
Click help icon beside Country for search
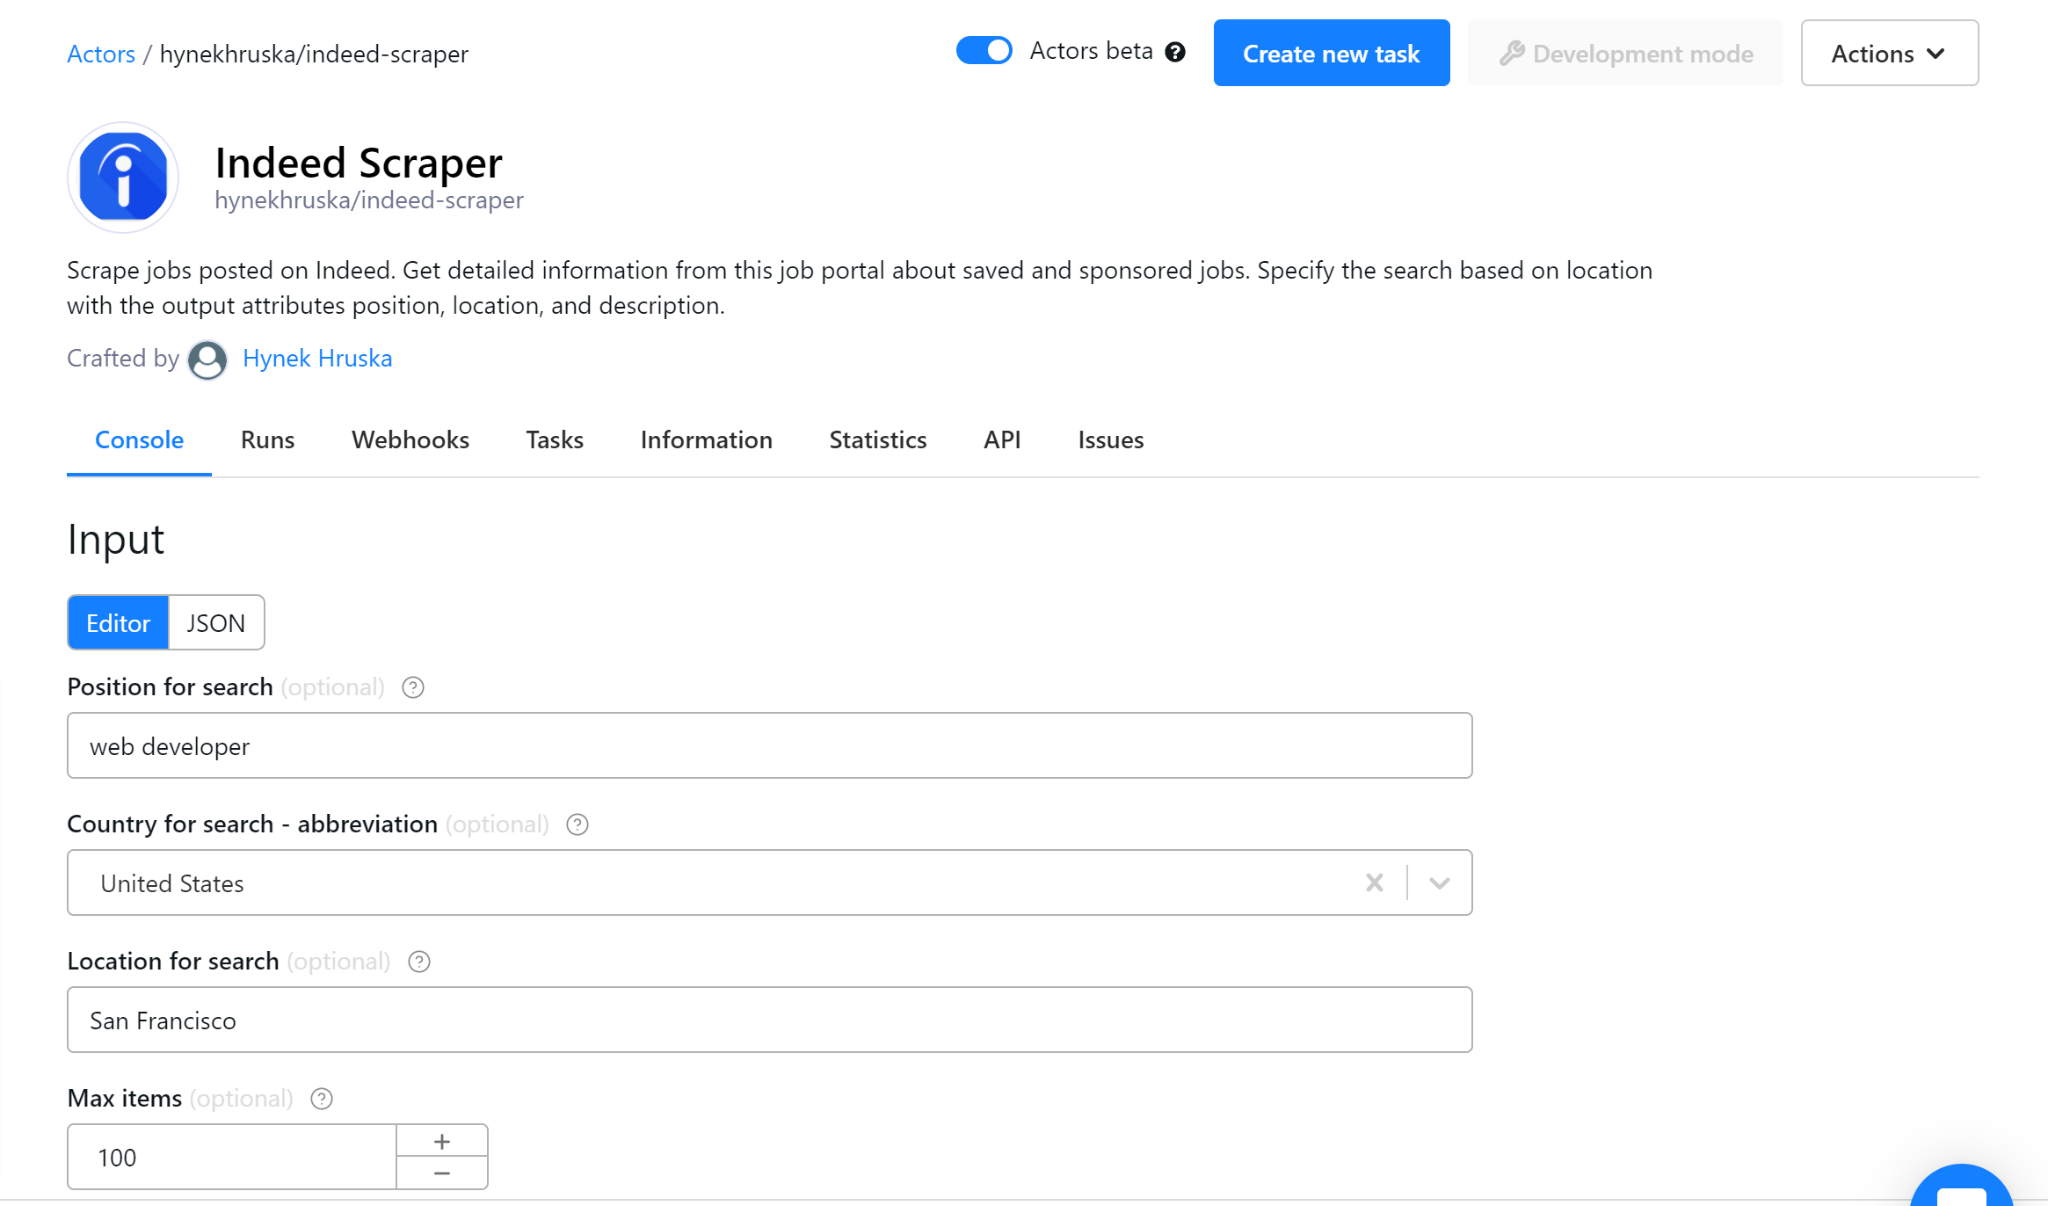pos(577,824)
